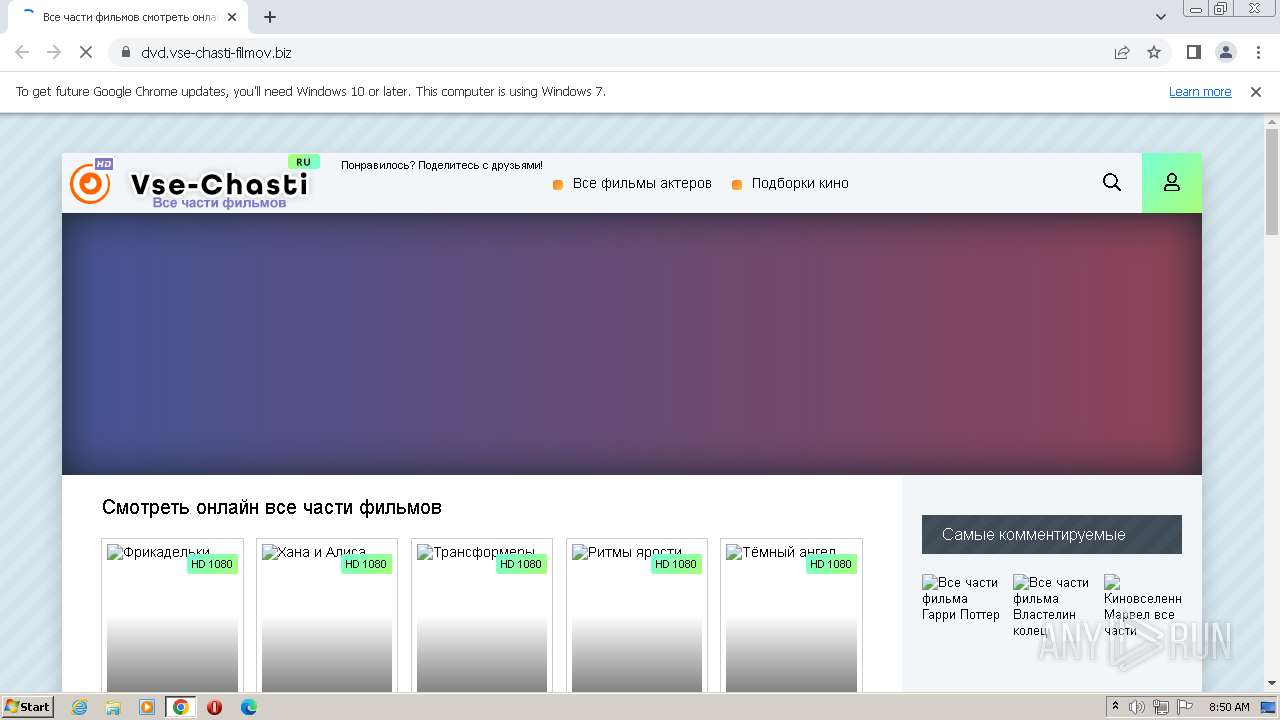Share this page icon in address bar

[x=1122, y=52]
